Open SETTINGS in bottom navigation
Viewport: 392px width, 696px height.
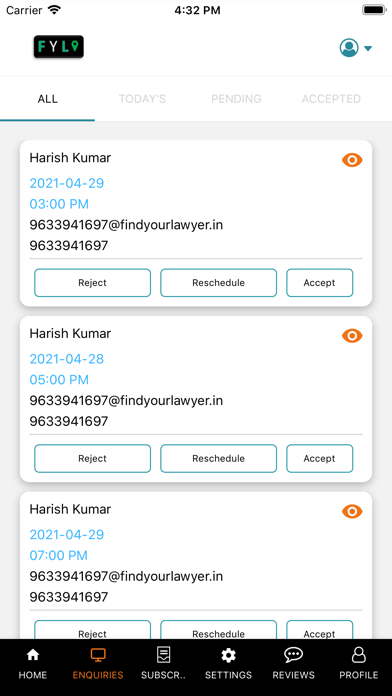[x=228, y=664]
